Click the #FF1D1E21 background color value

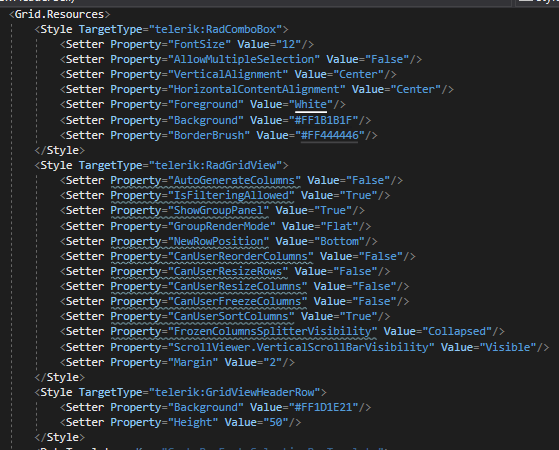323,407
